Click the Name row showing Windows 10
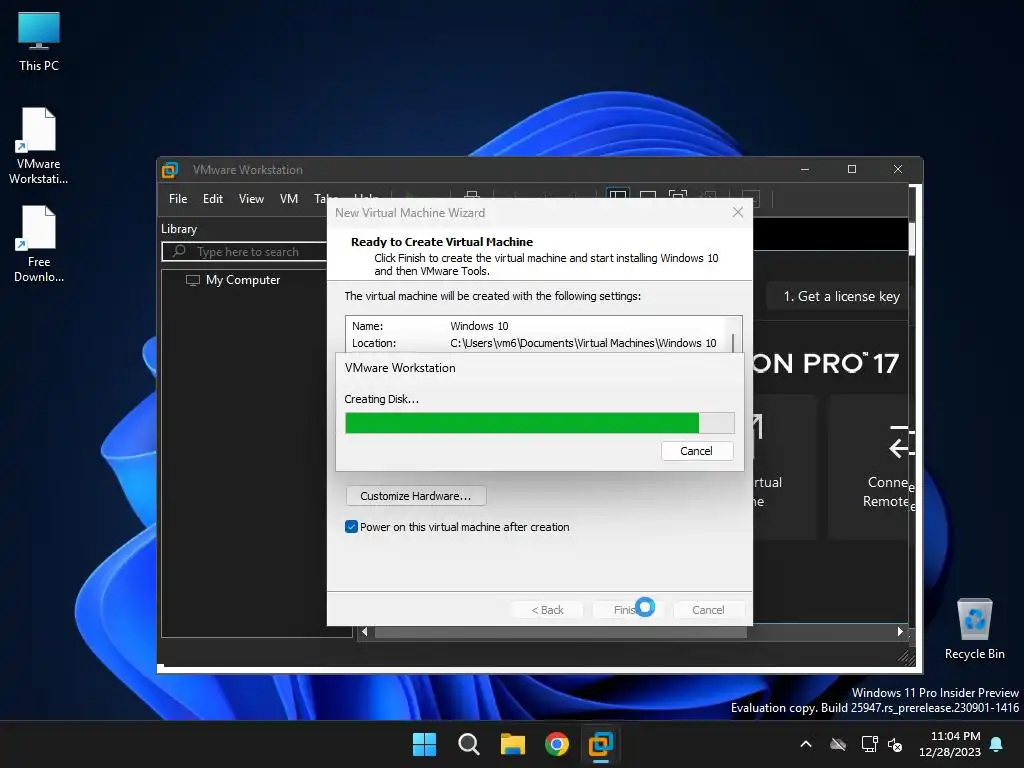1024x768 pixels. [x=536, y=326]
